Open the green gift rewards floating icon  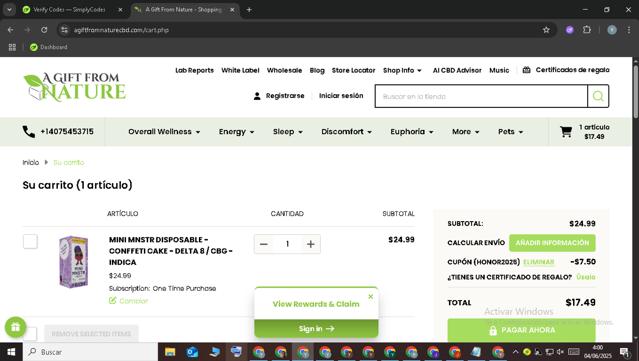point(15,327)
